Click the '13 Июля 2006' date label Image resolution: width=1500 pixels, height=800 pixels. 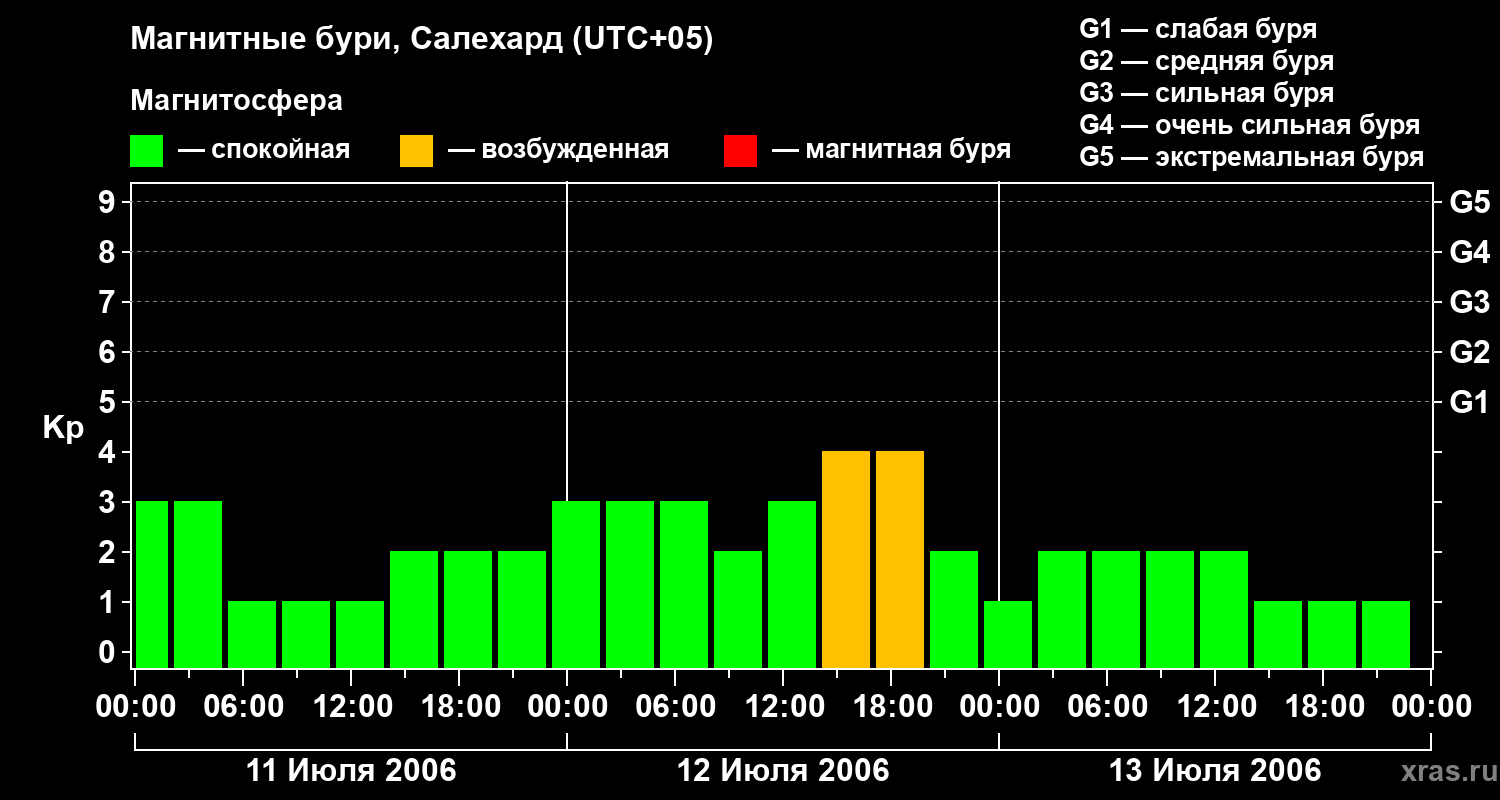click(x=1215, y=771)
